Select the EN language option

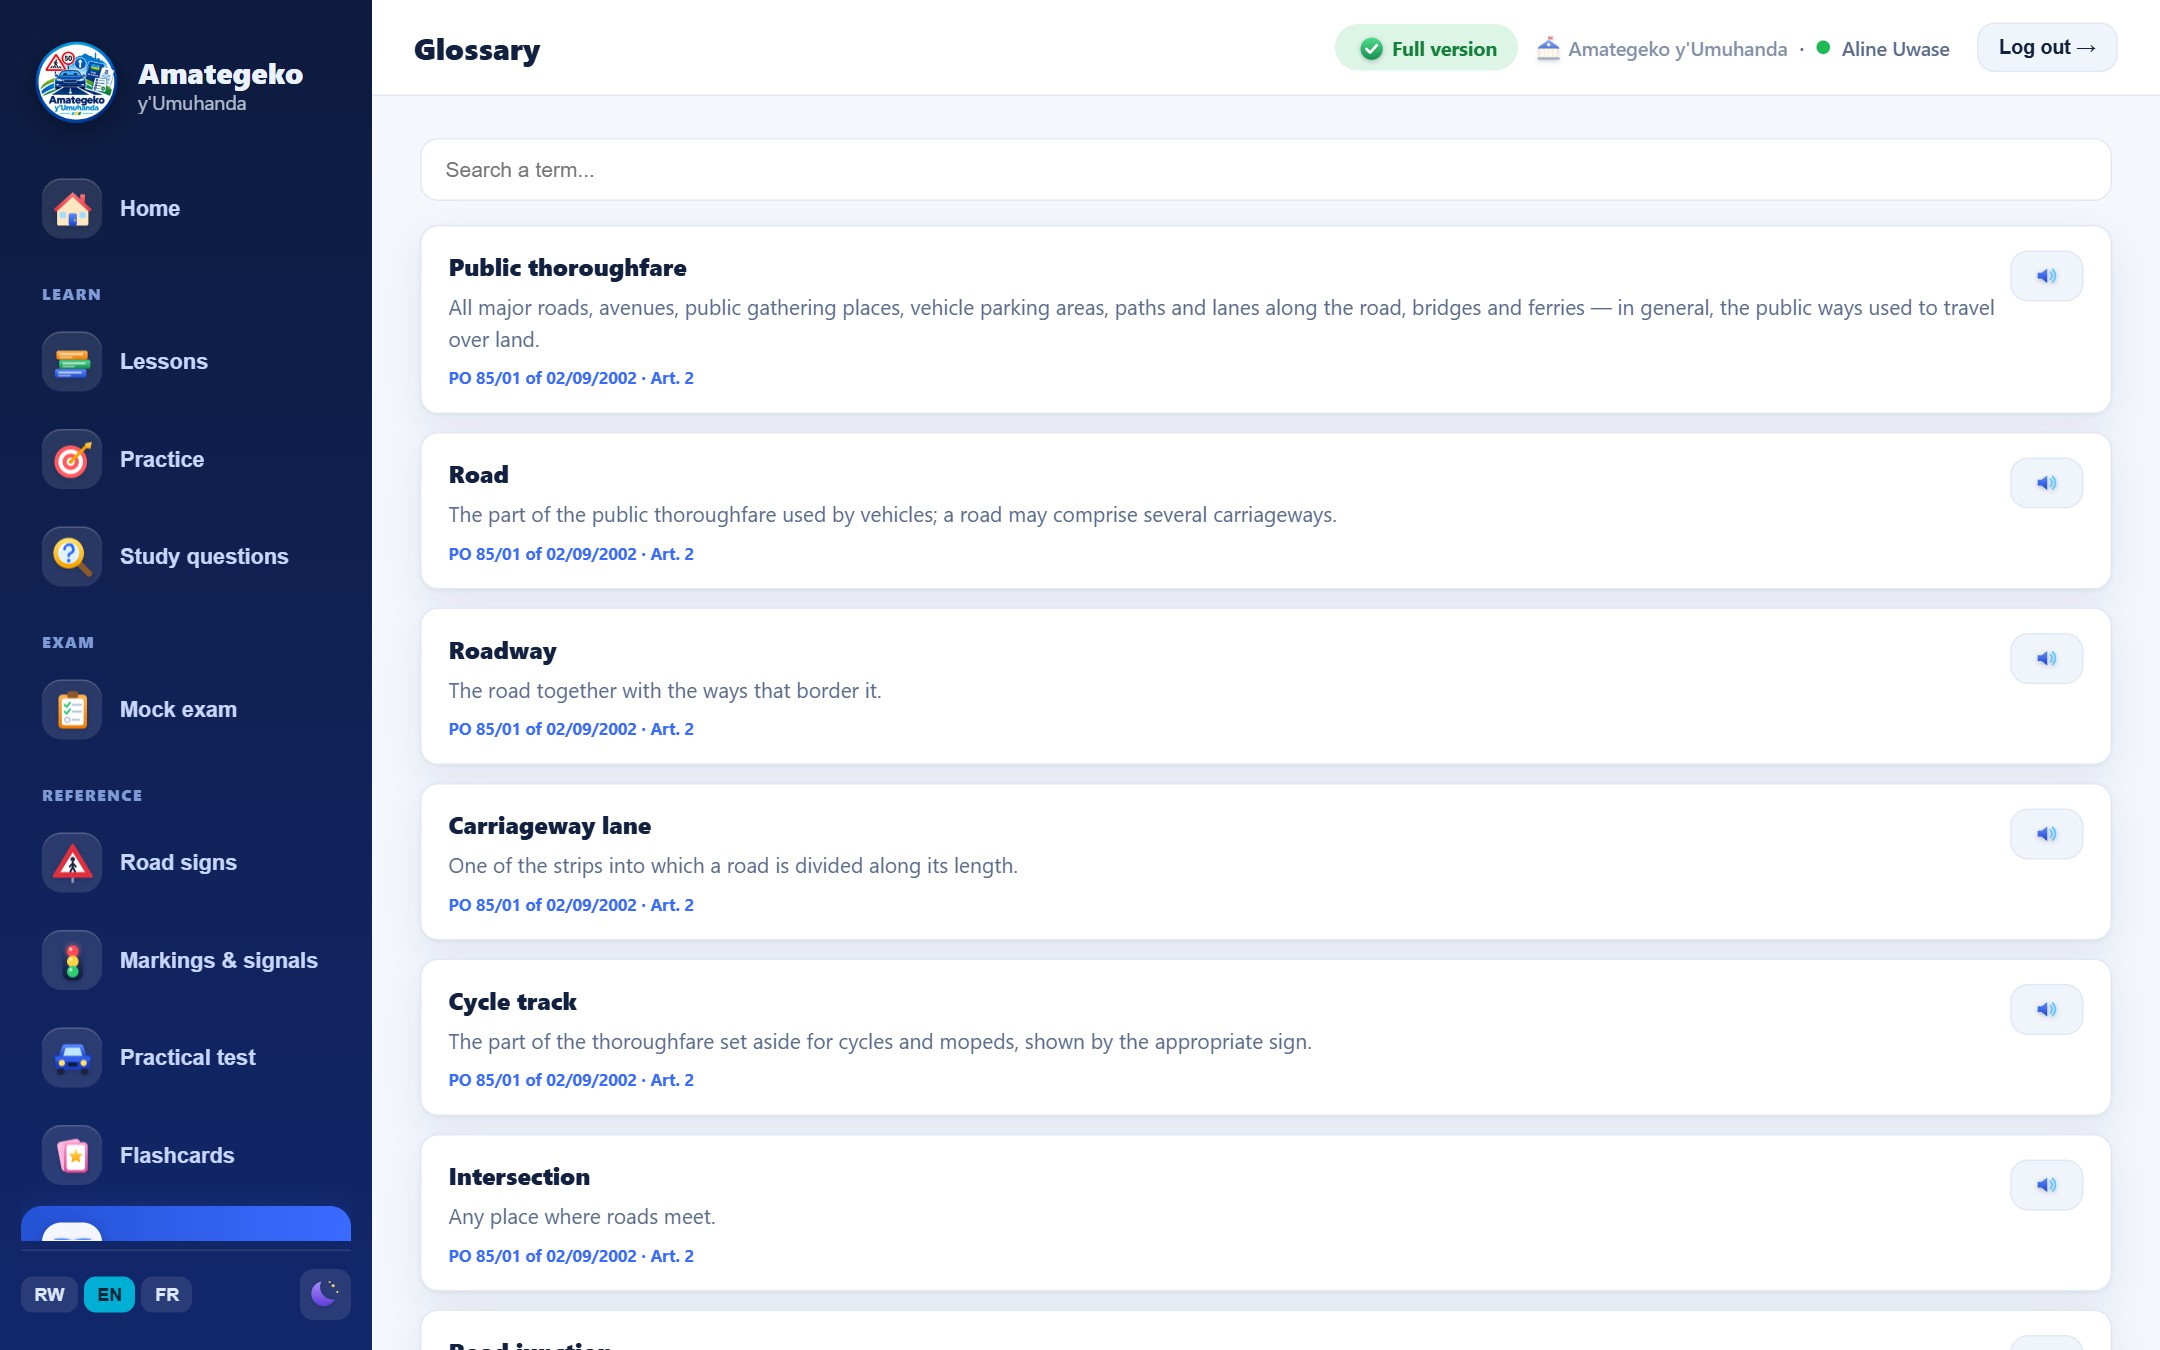point(109,1295)
